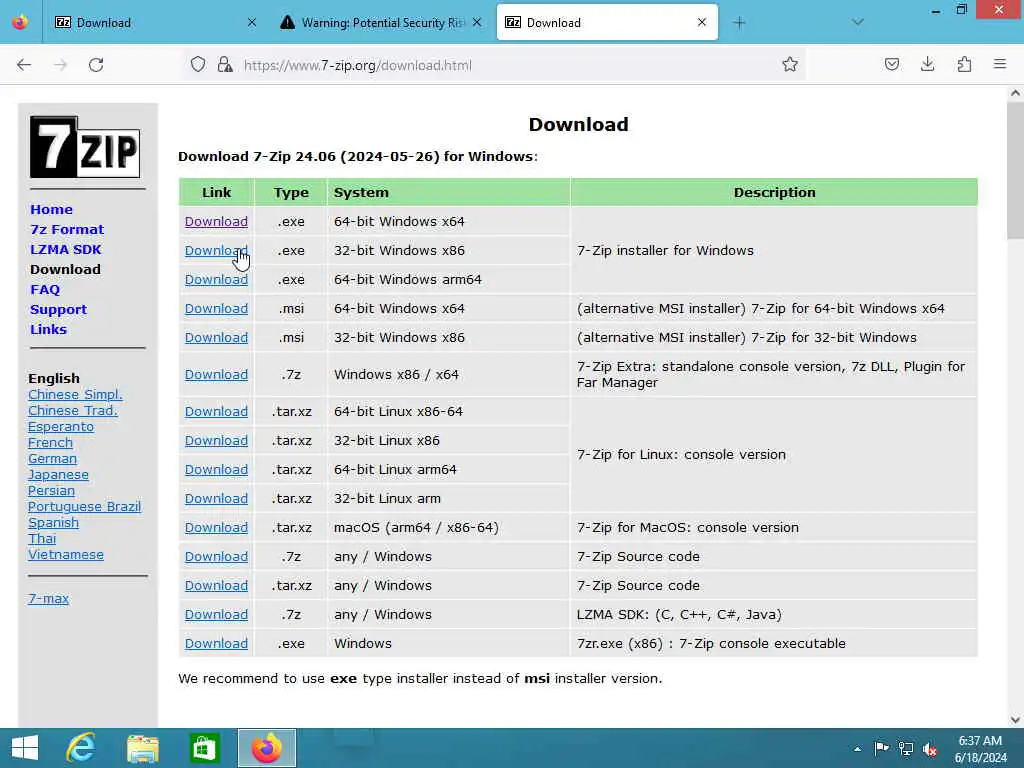Click the Firefox back arrow button

pos(24,65)
